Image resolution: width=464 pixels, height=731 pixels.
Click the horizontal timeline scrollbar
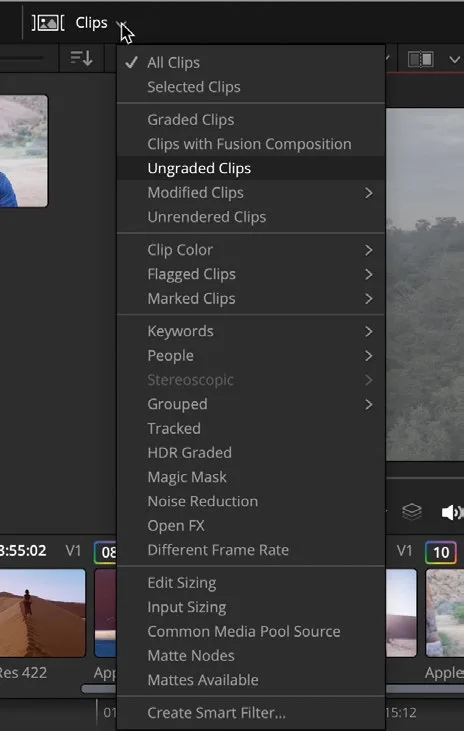point(99,689)
